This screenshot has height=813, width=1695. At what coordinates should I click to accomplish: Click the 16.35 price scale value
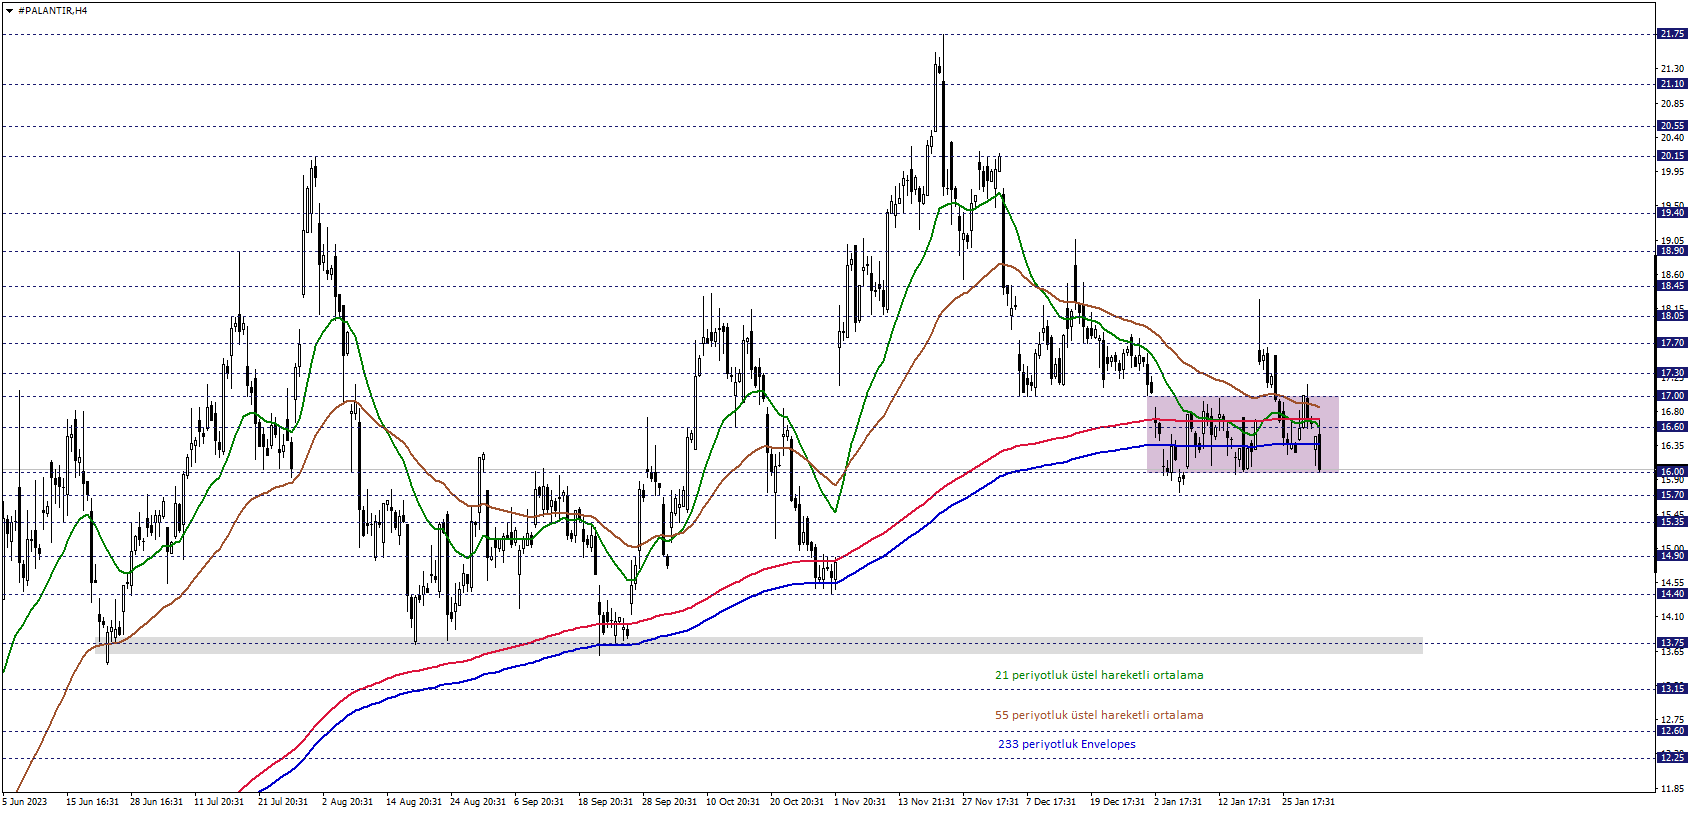[1672, 446]
